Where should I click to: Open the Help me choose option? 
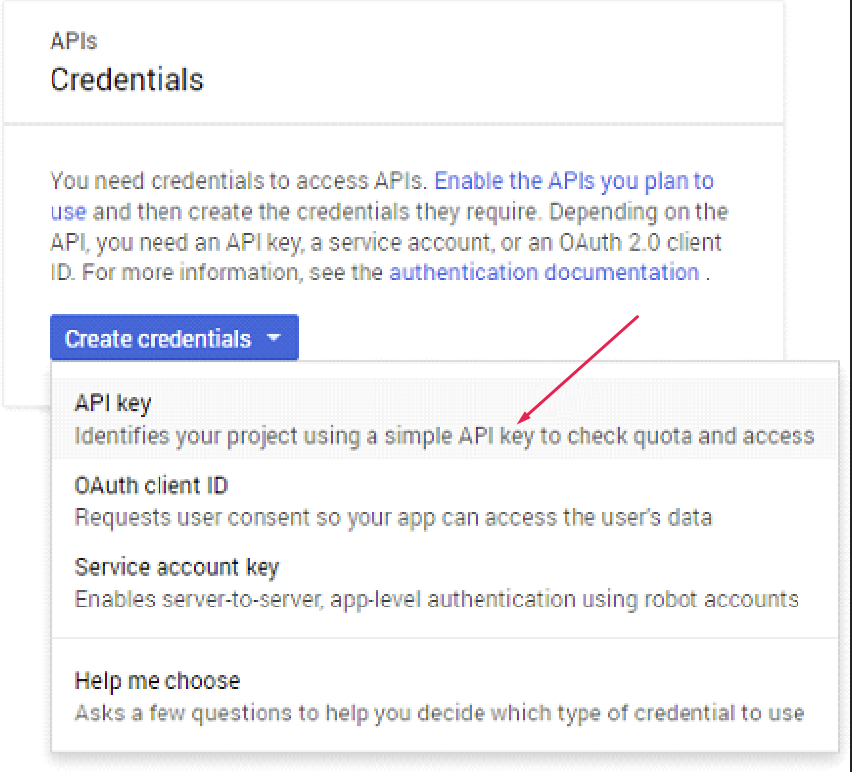[157, 681]
